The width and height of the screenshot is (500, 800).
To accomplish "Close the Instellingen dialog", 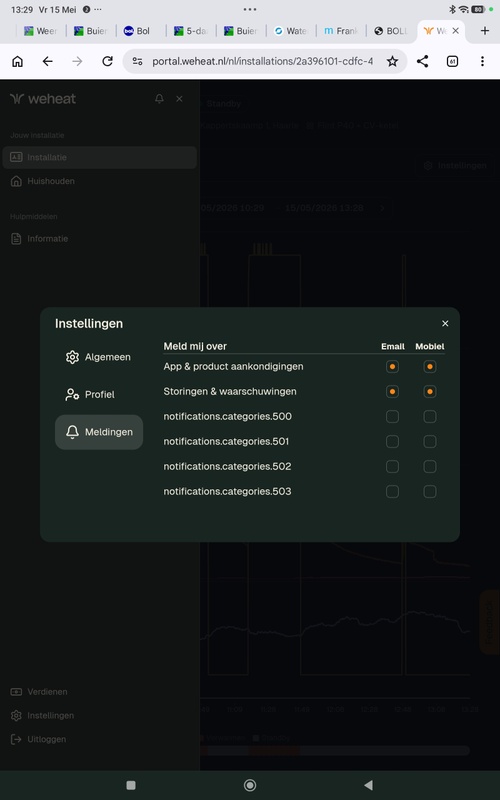I will click(445, 323).
